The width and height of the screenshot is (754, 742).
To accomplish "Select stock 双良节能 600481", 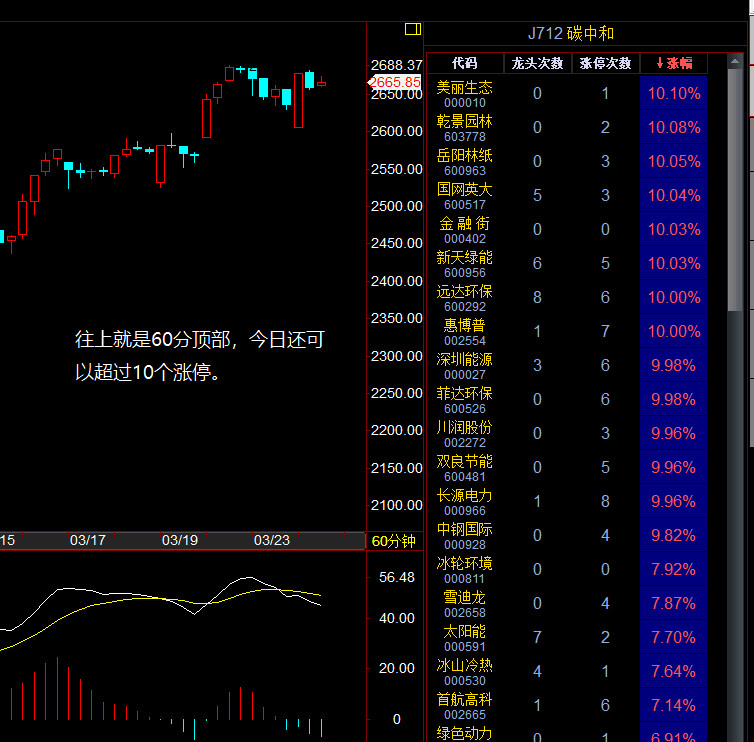I will 465,467.
